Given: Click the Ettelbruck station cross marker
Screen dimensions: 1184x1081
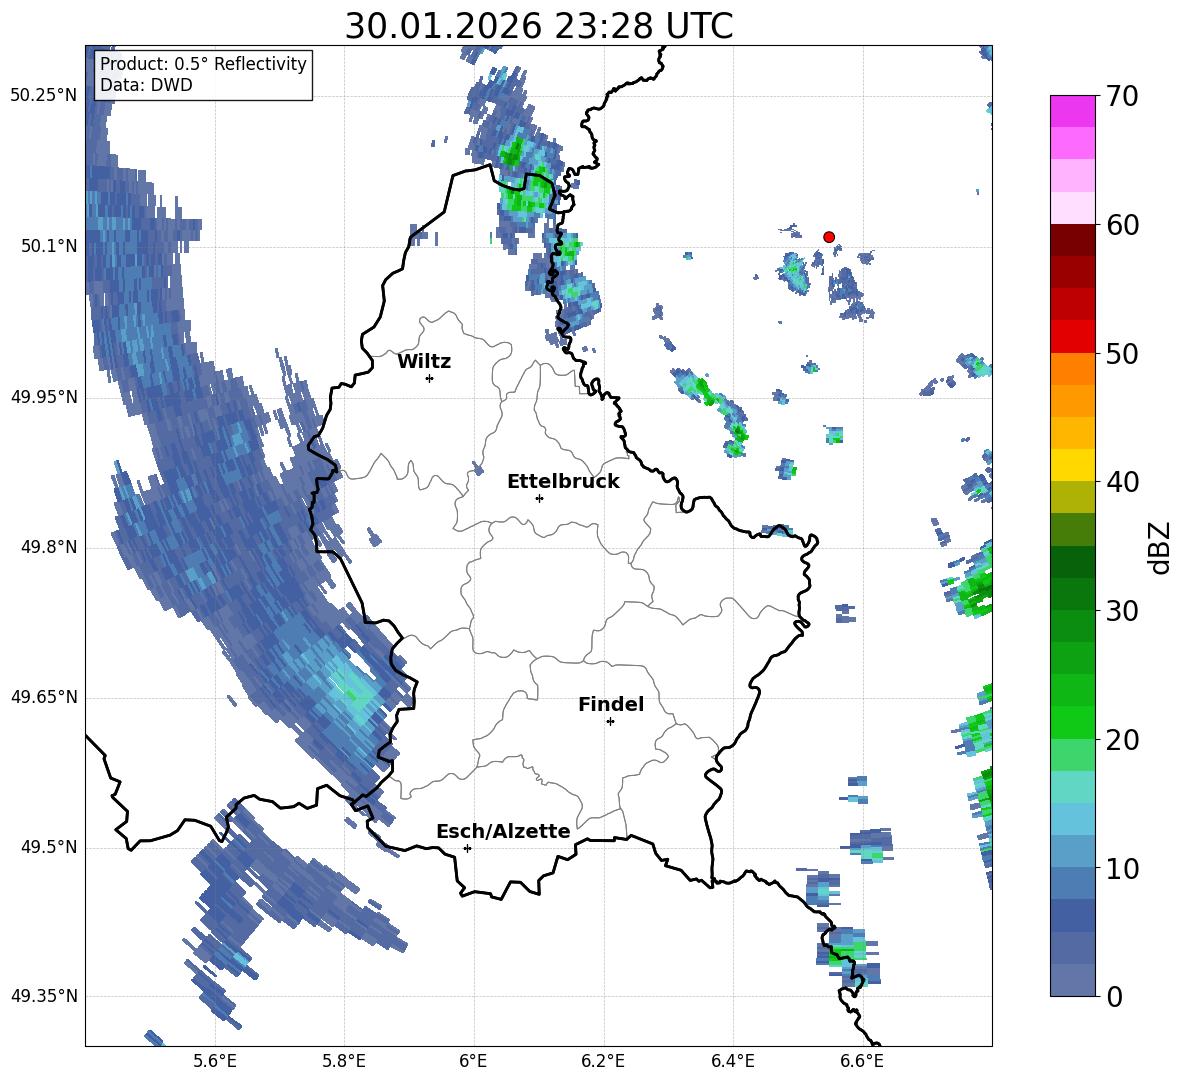Looking at the screenshot, I should pos(539,498).
